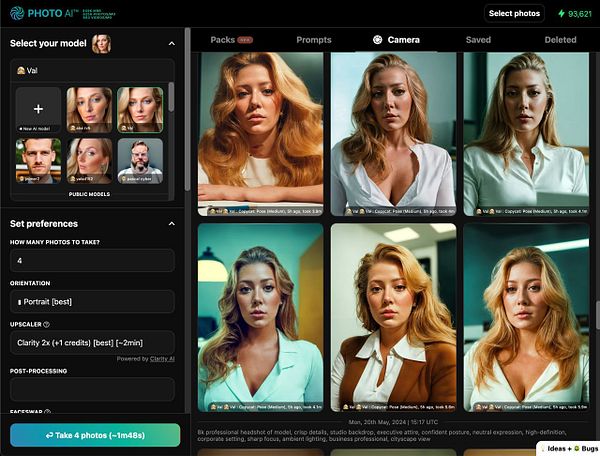Switch to the Prompts tab
The width and height of the screenshot is (600, 456).
pos(314,40)
